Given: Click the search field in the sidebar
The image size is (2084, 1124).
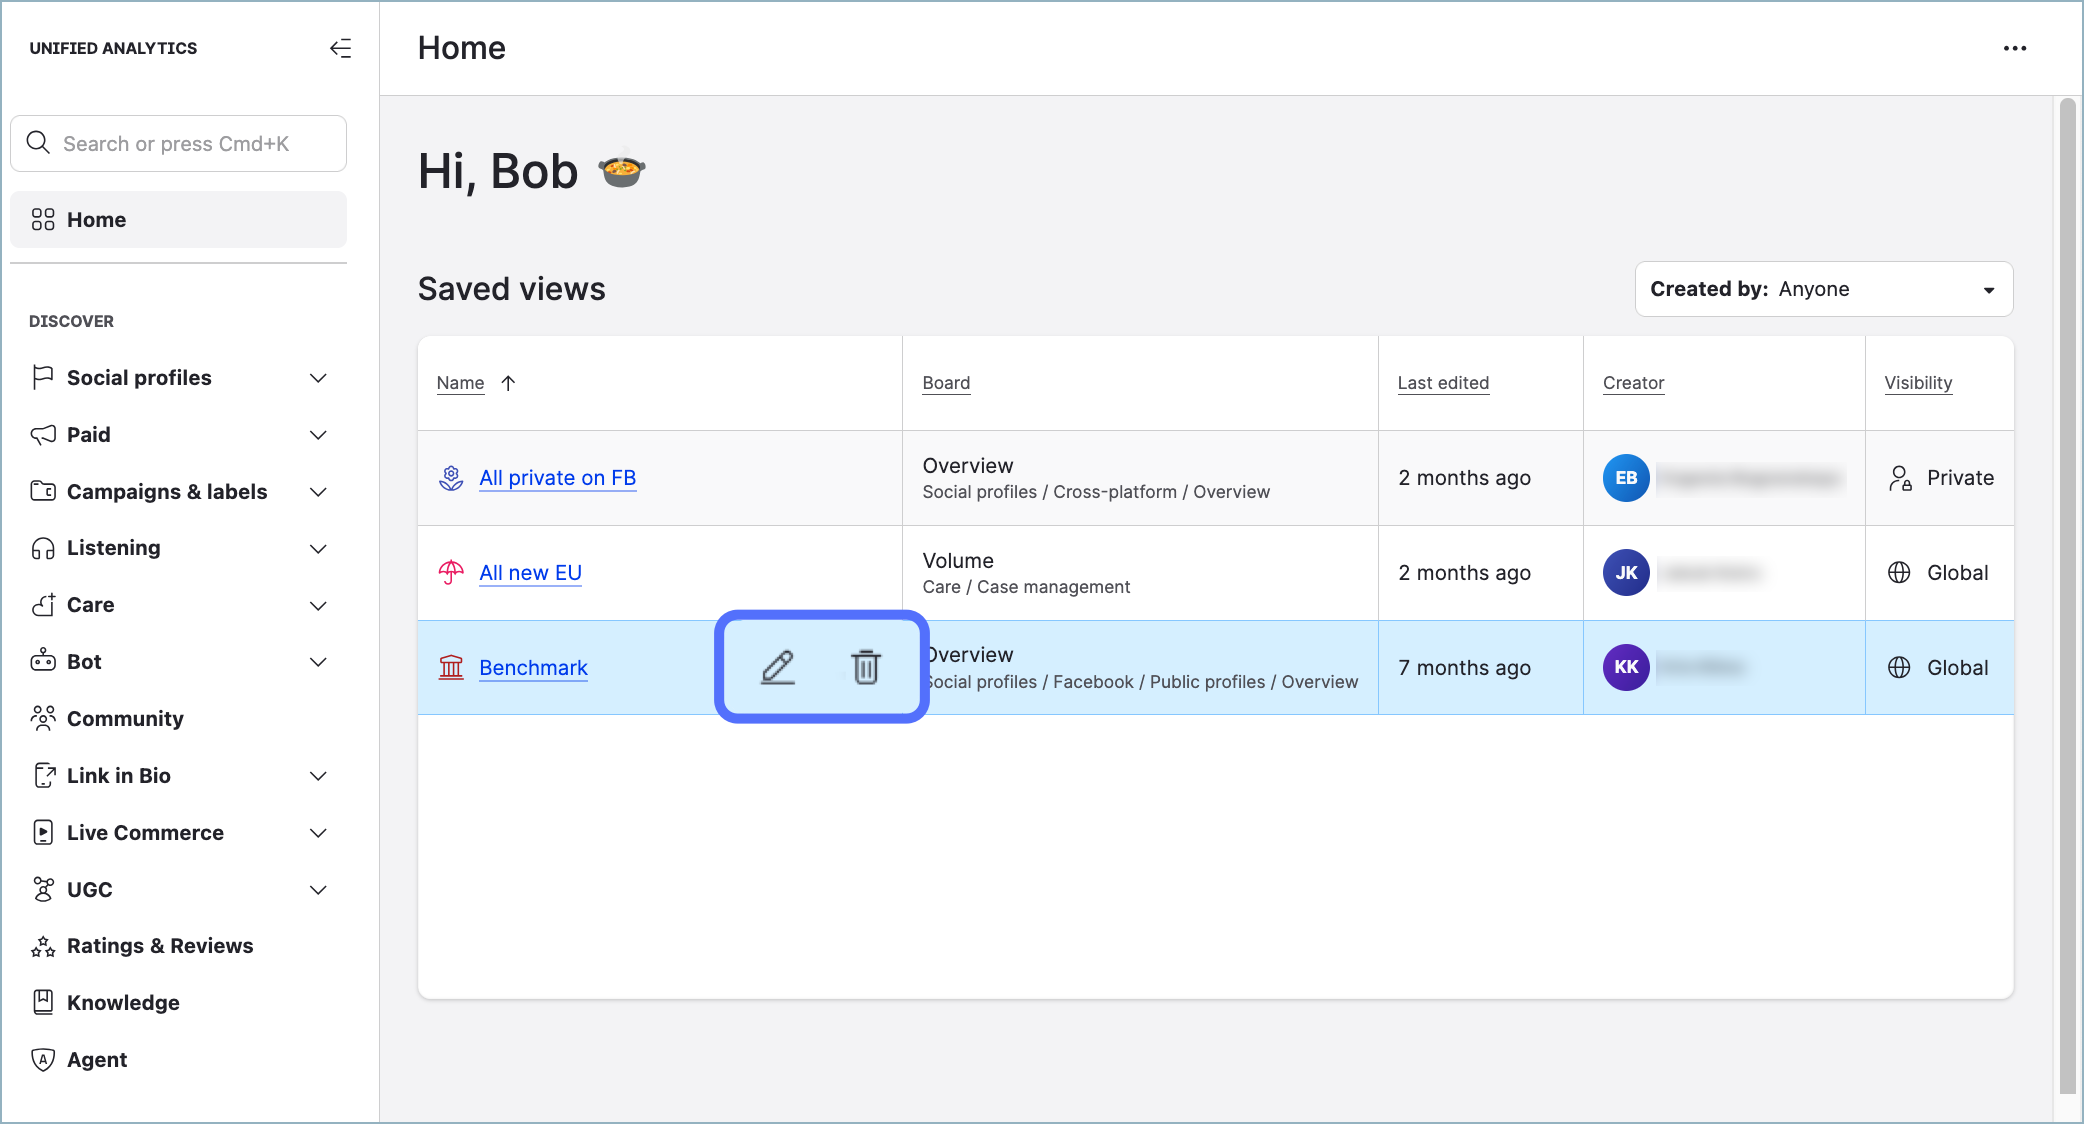Looking at the screenshot, I should (178, 144).
